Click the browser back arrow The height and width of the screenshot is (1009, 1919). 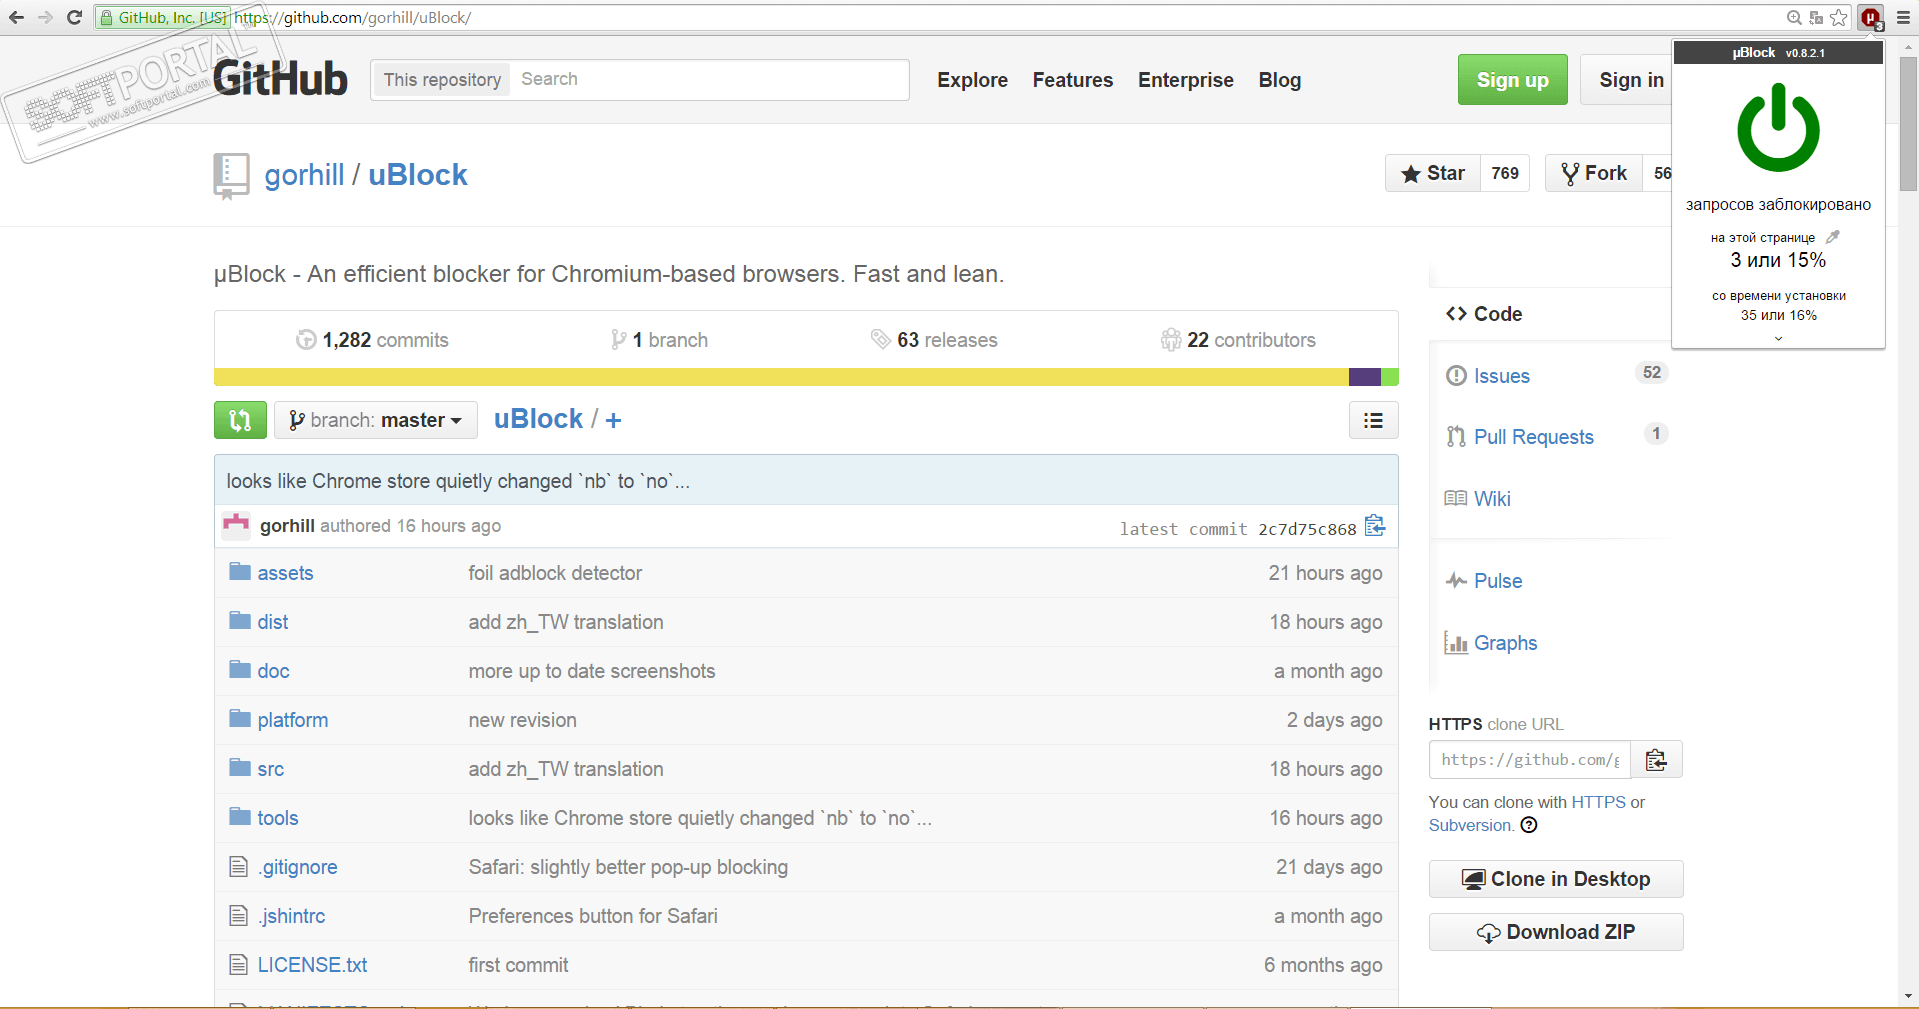pos(16,17)
